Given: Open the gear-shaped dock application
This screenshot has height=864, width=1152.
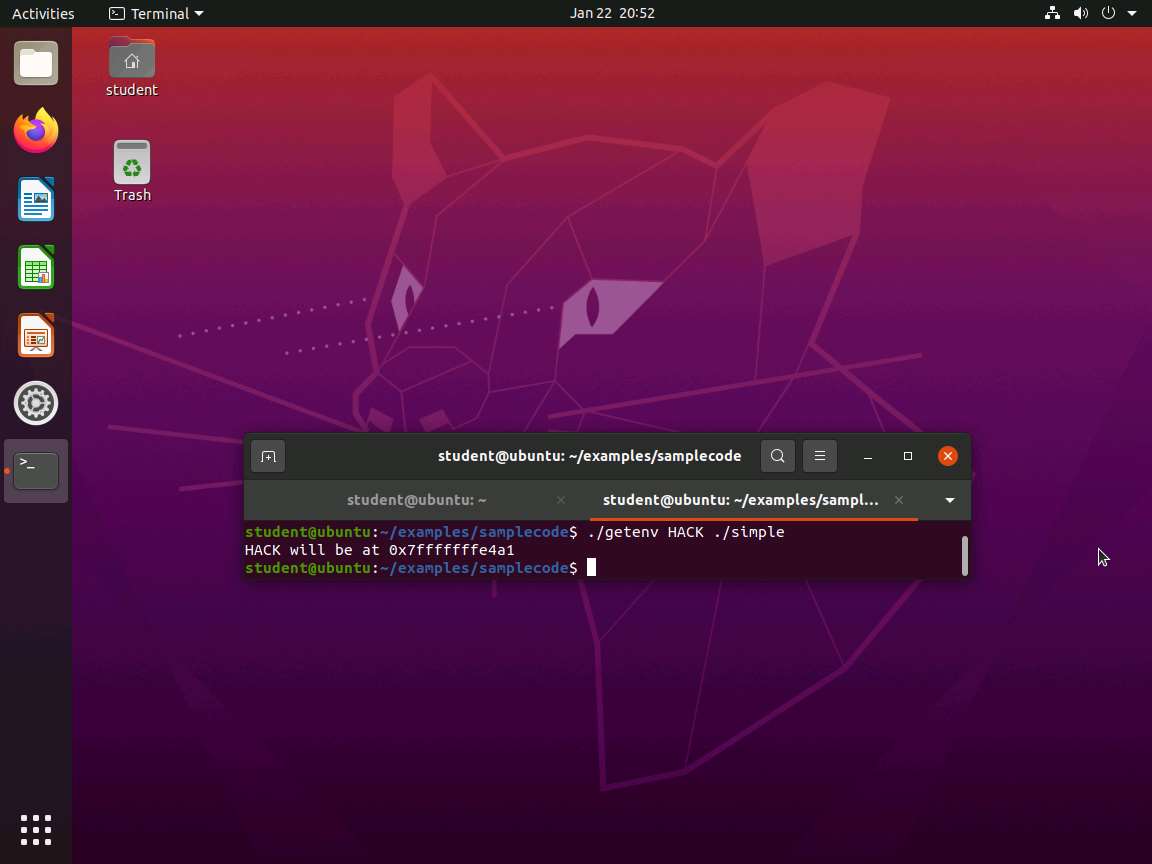Looking at the screenshot, I should 36,403.
